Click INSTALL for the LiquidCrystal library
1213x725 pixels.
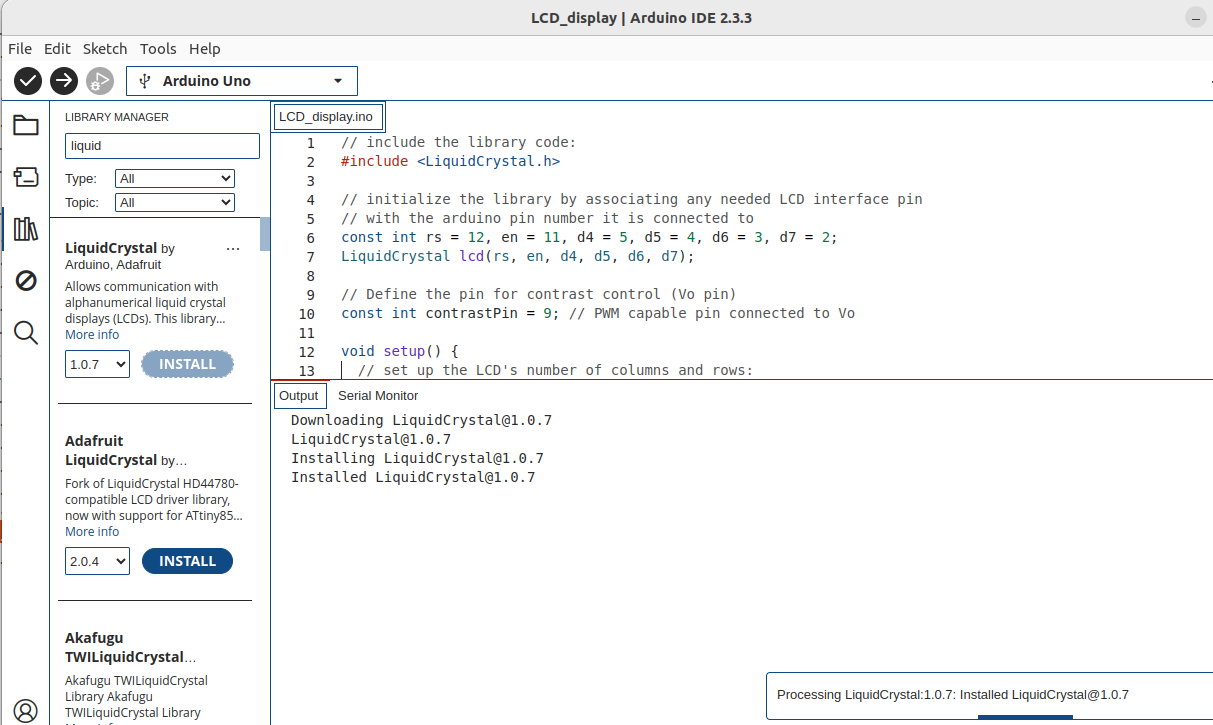[187, 364]
